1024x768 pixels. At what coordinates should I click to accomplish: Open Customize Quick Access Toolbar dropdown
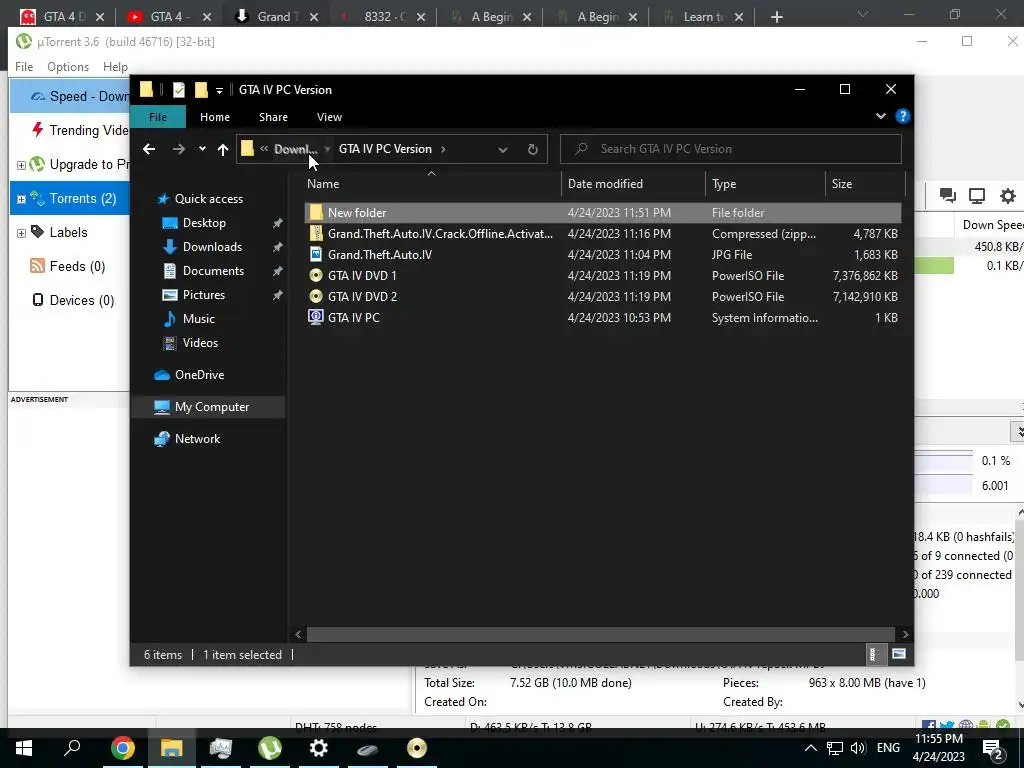tap(219, 90)
